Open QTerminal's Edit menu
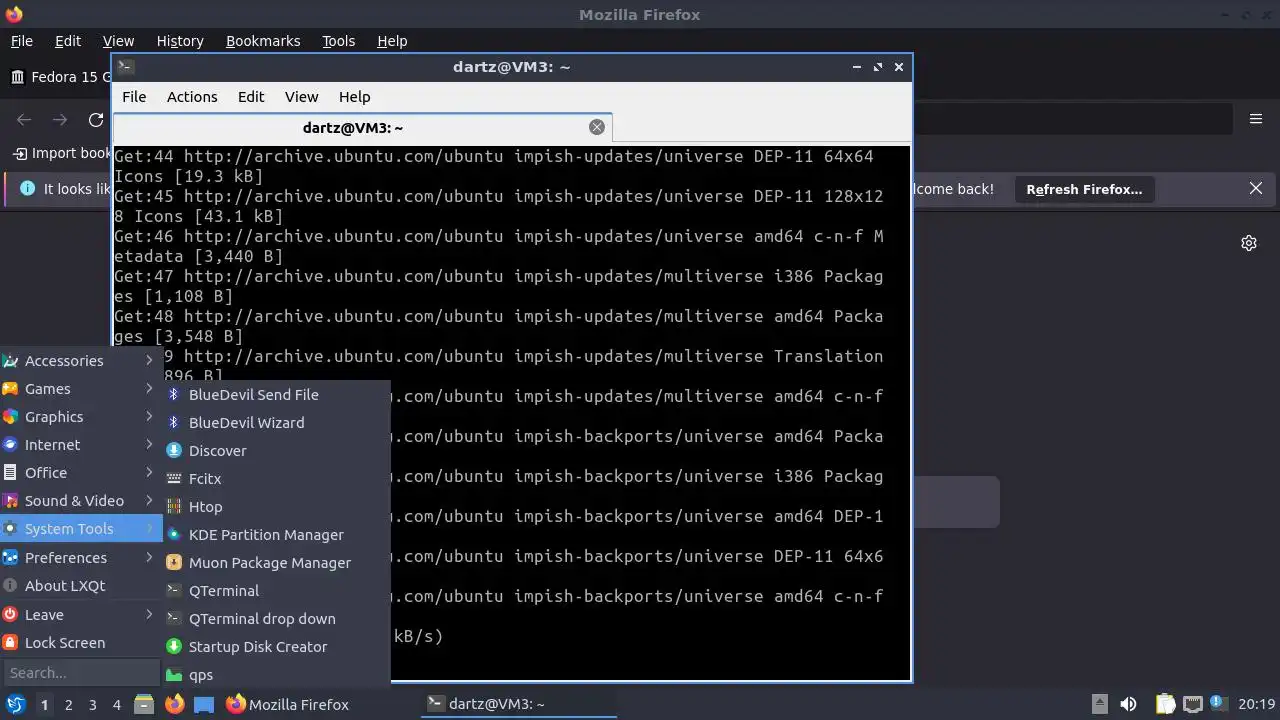The height and width of the screenshot is (720, 1280). (x=251, y=97)
